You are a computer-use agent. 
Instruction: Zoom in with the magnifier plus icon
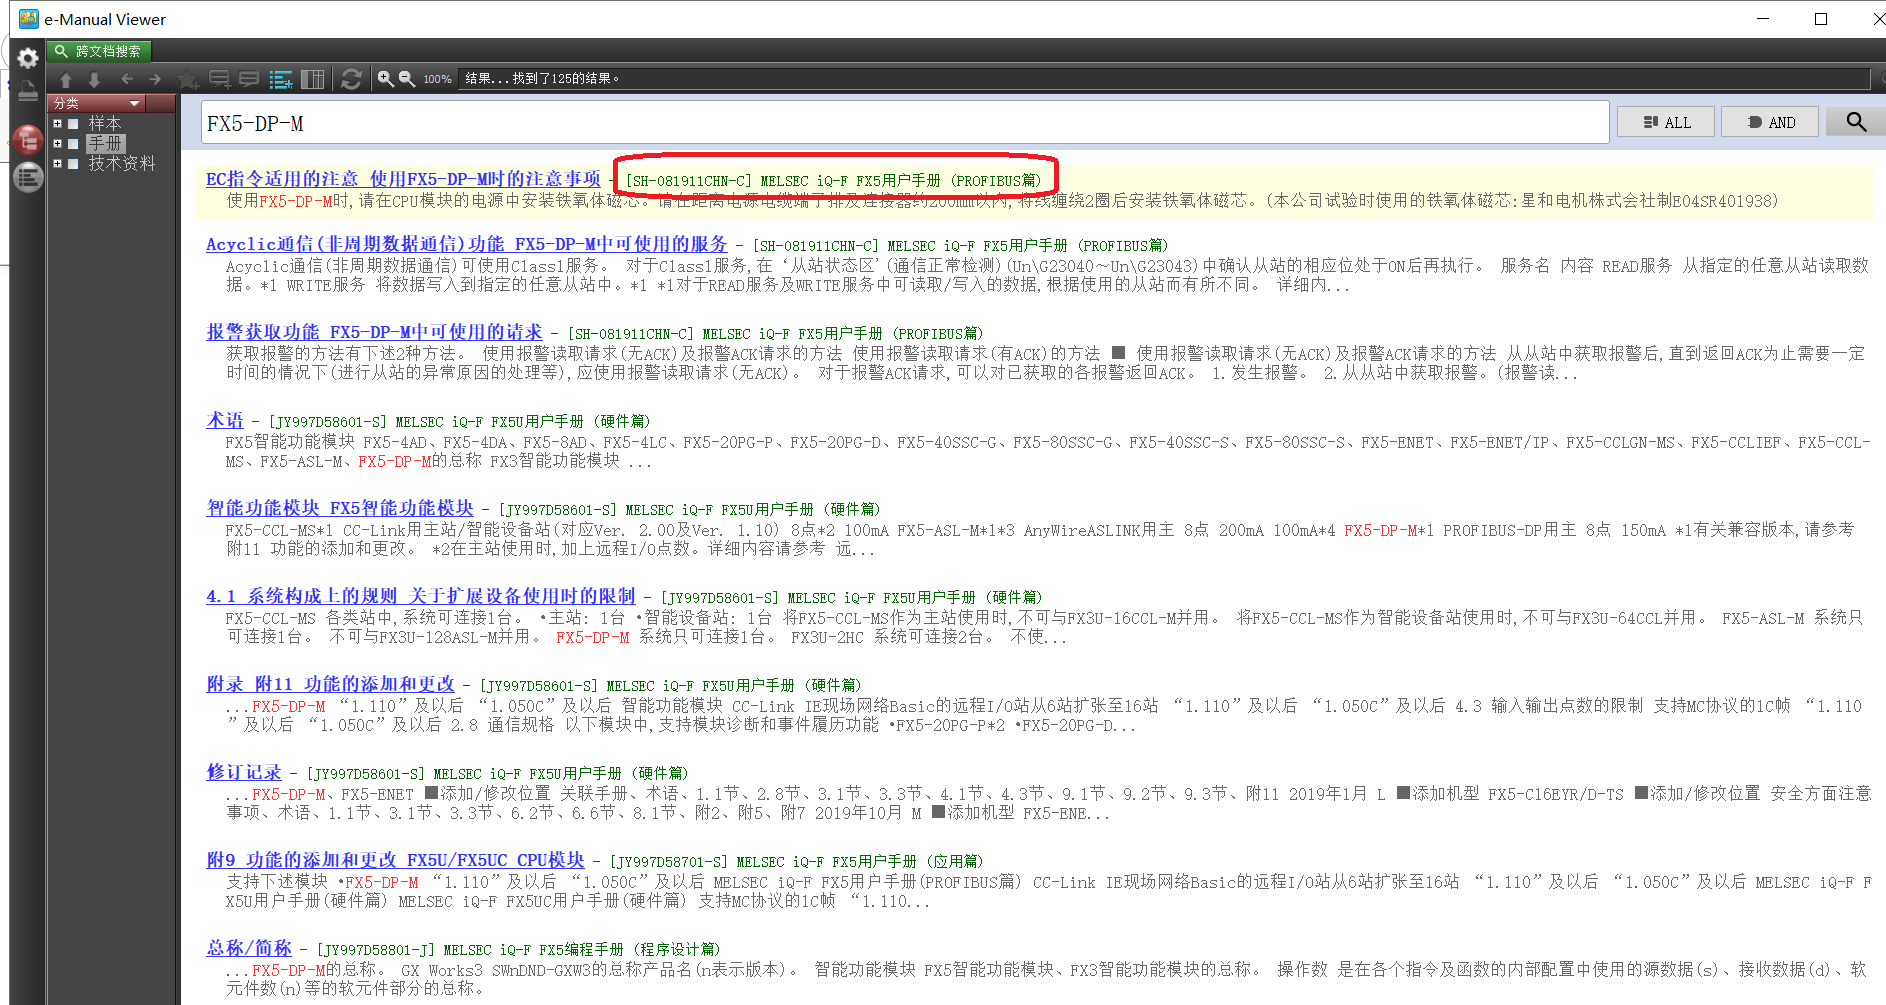coord(385,79)
